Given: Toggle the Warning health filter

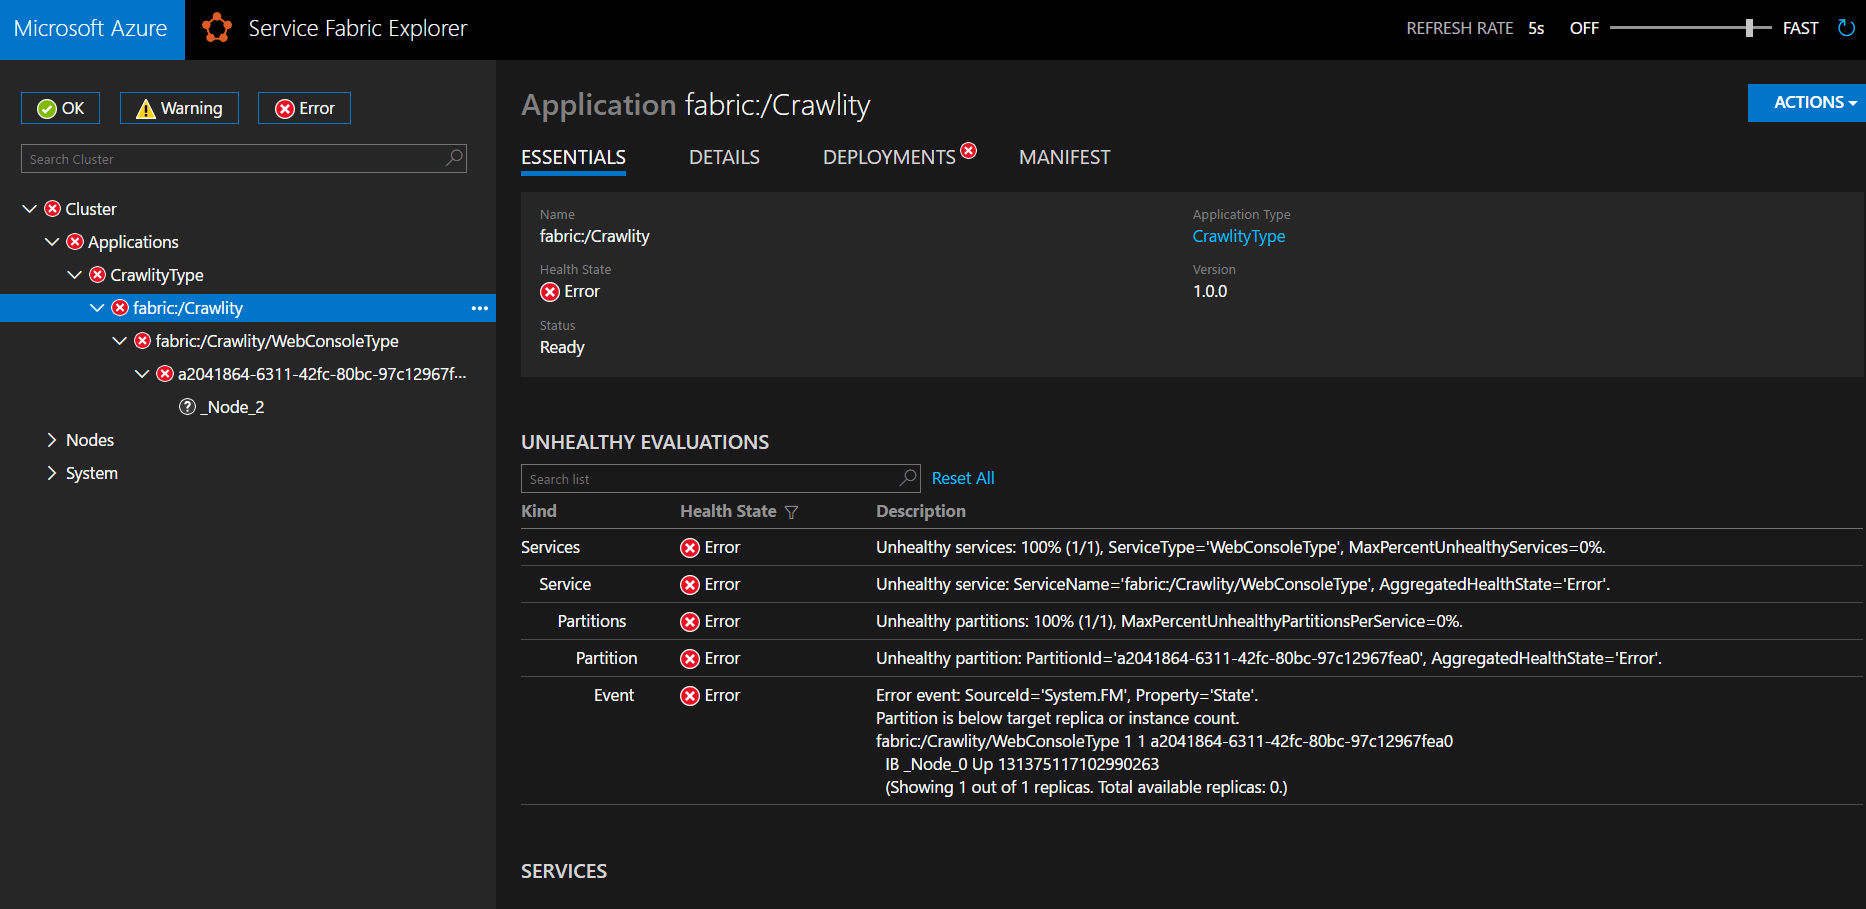Looking at the screenshot, I should (x=179, y=107).
